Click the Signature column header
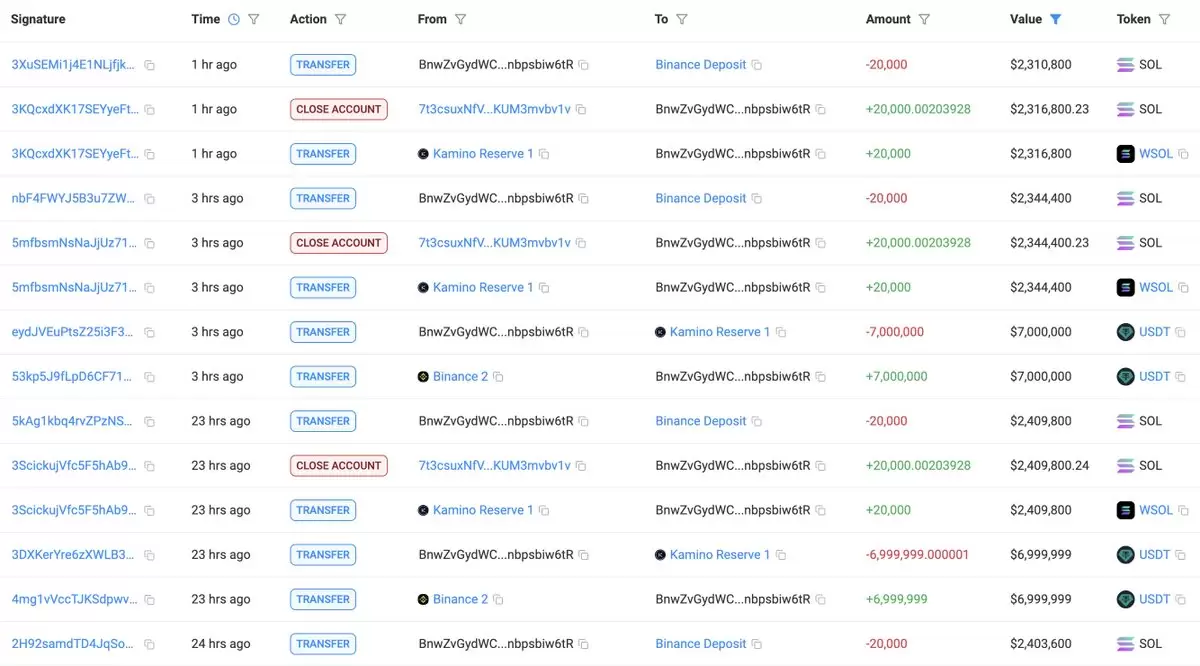This screenshot has width=1200, height=666. [38, 19]
